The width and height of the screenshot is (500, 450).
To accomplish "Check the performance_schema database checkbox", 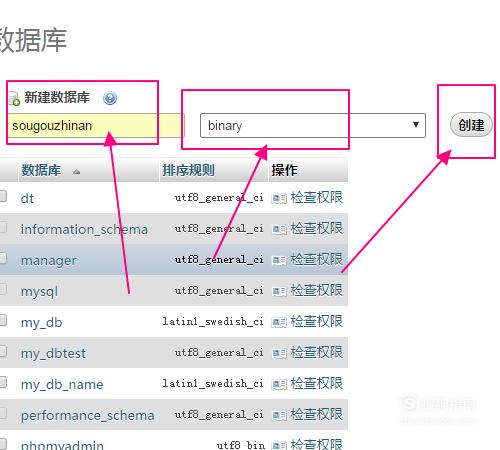I will pos(3,413).
